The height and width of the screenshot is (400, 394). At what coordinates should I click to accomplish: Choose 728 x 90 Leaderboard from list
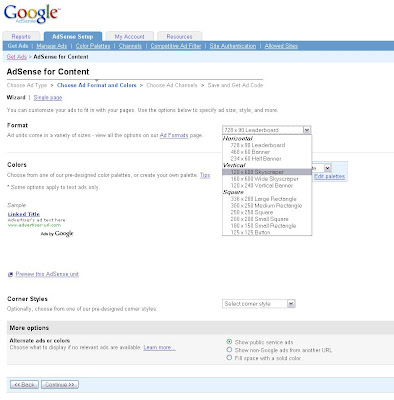pos(258,145)
